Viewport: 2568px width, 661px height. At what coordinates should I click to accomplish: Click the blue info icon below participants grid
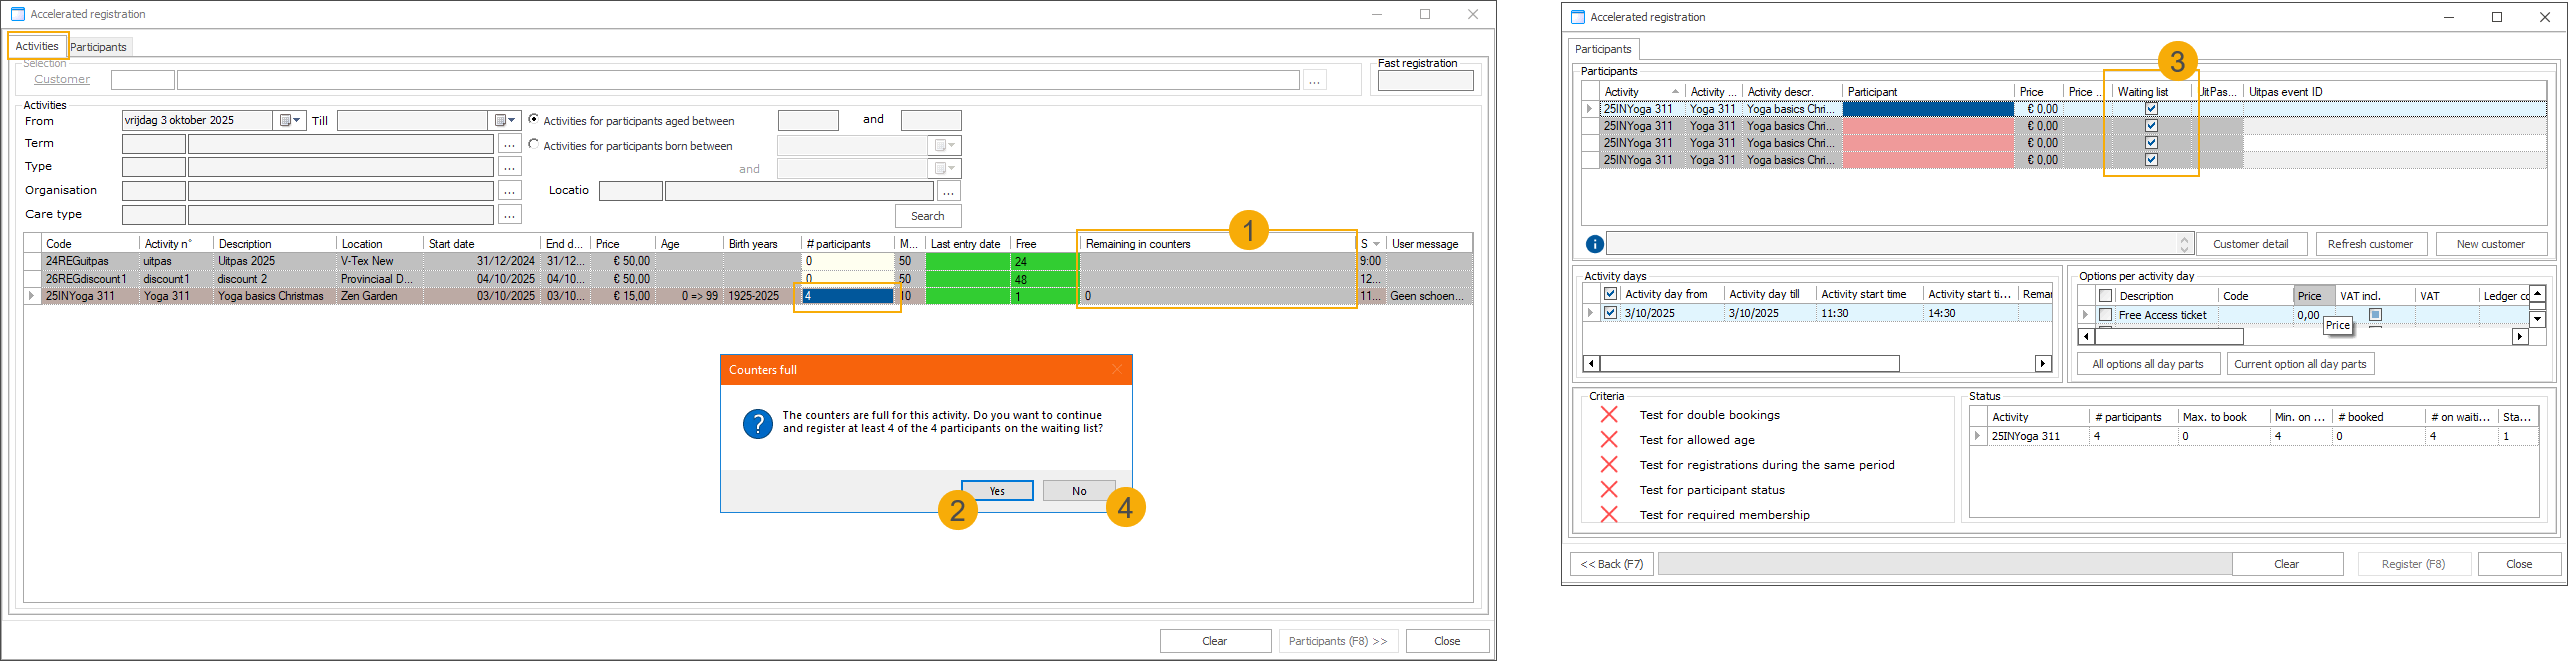coord(1594,244)
